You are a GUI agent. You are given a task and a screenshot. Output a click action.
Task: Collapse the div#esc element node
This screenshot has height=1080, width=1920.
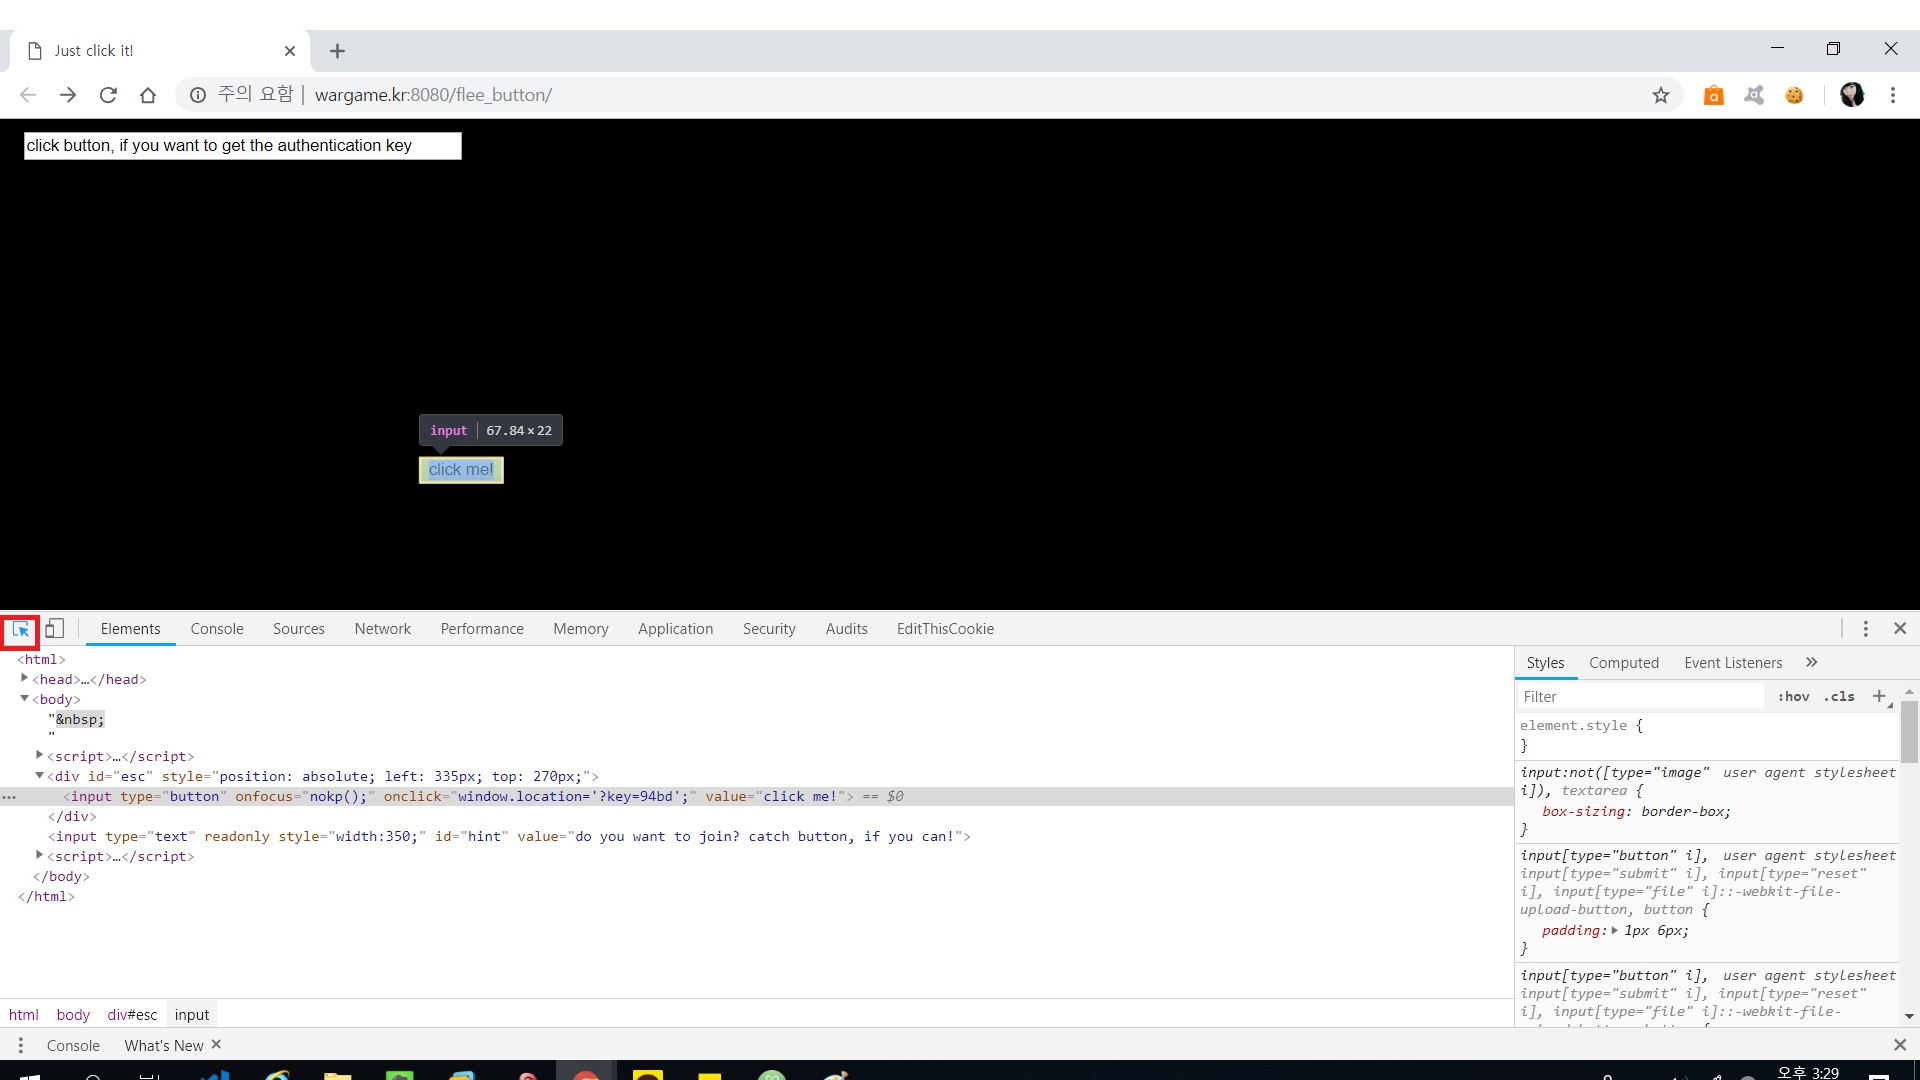click(40, 776)
